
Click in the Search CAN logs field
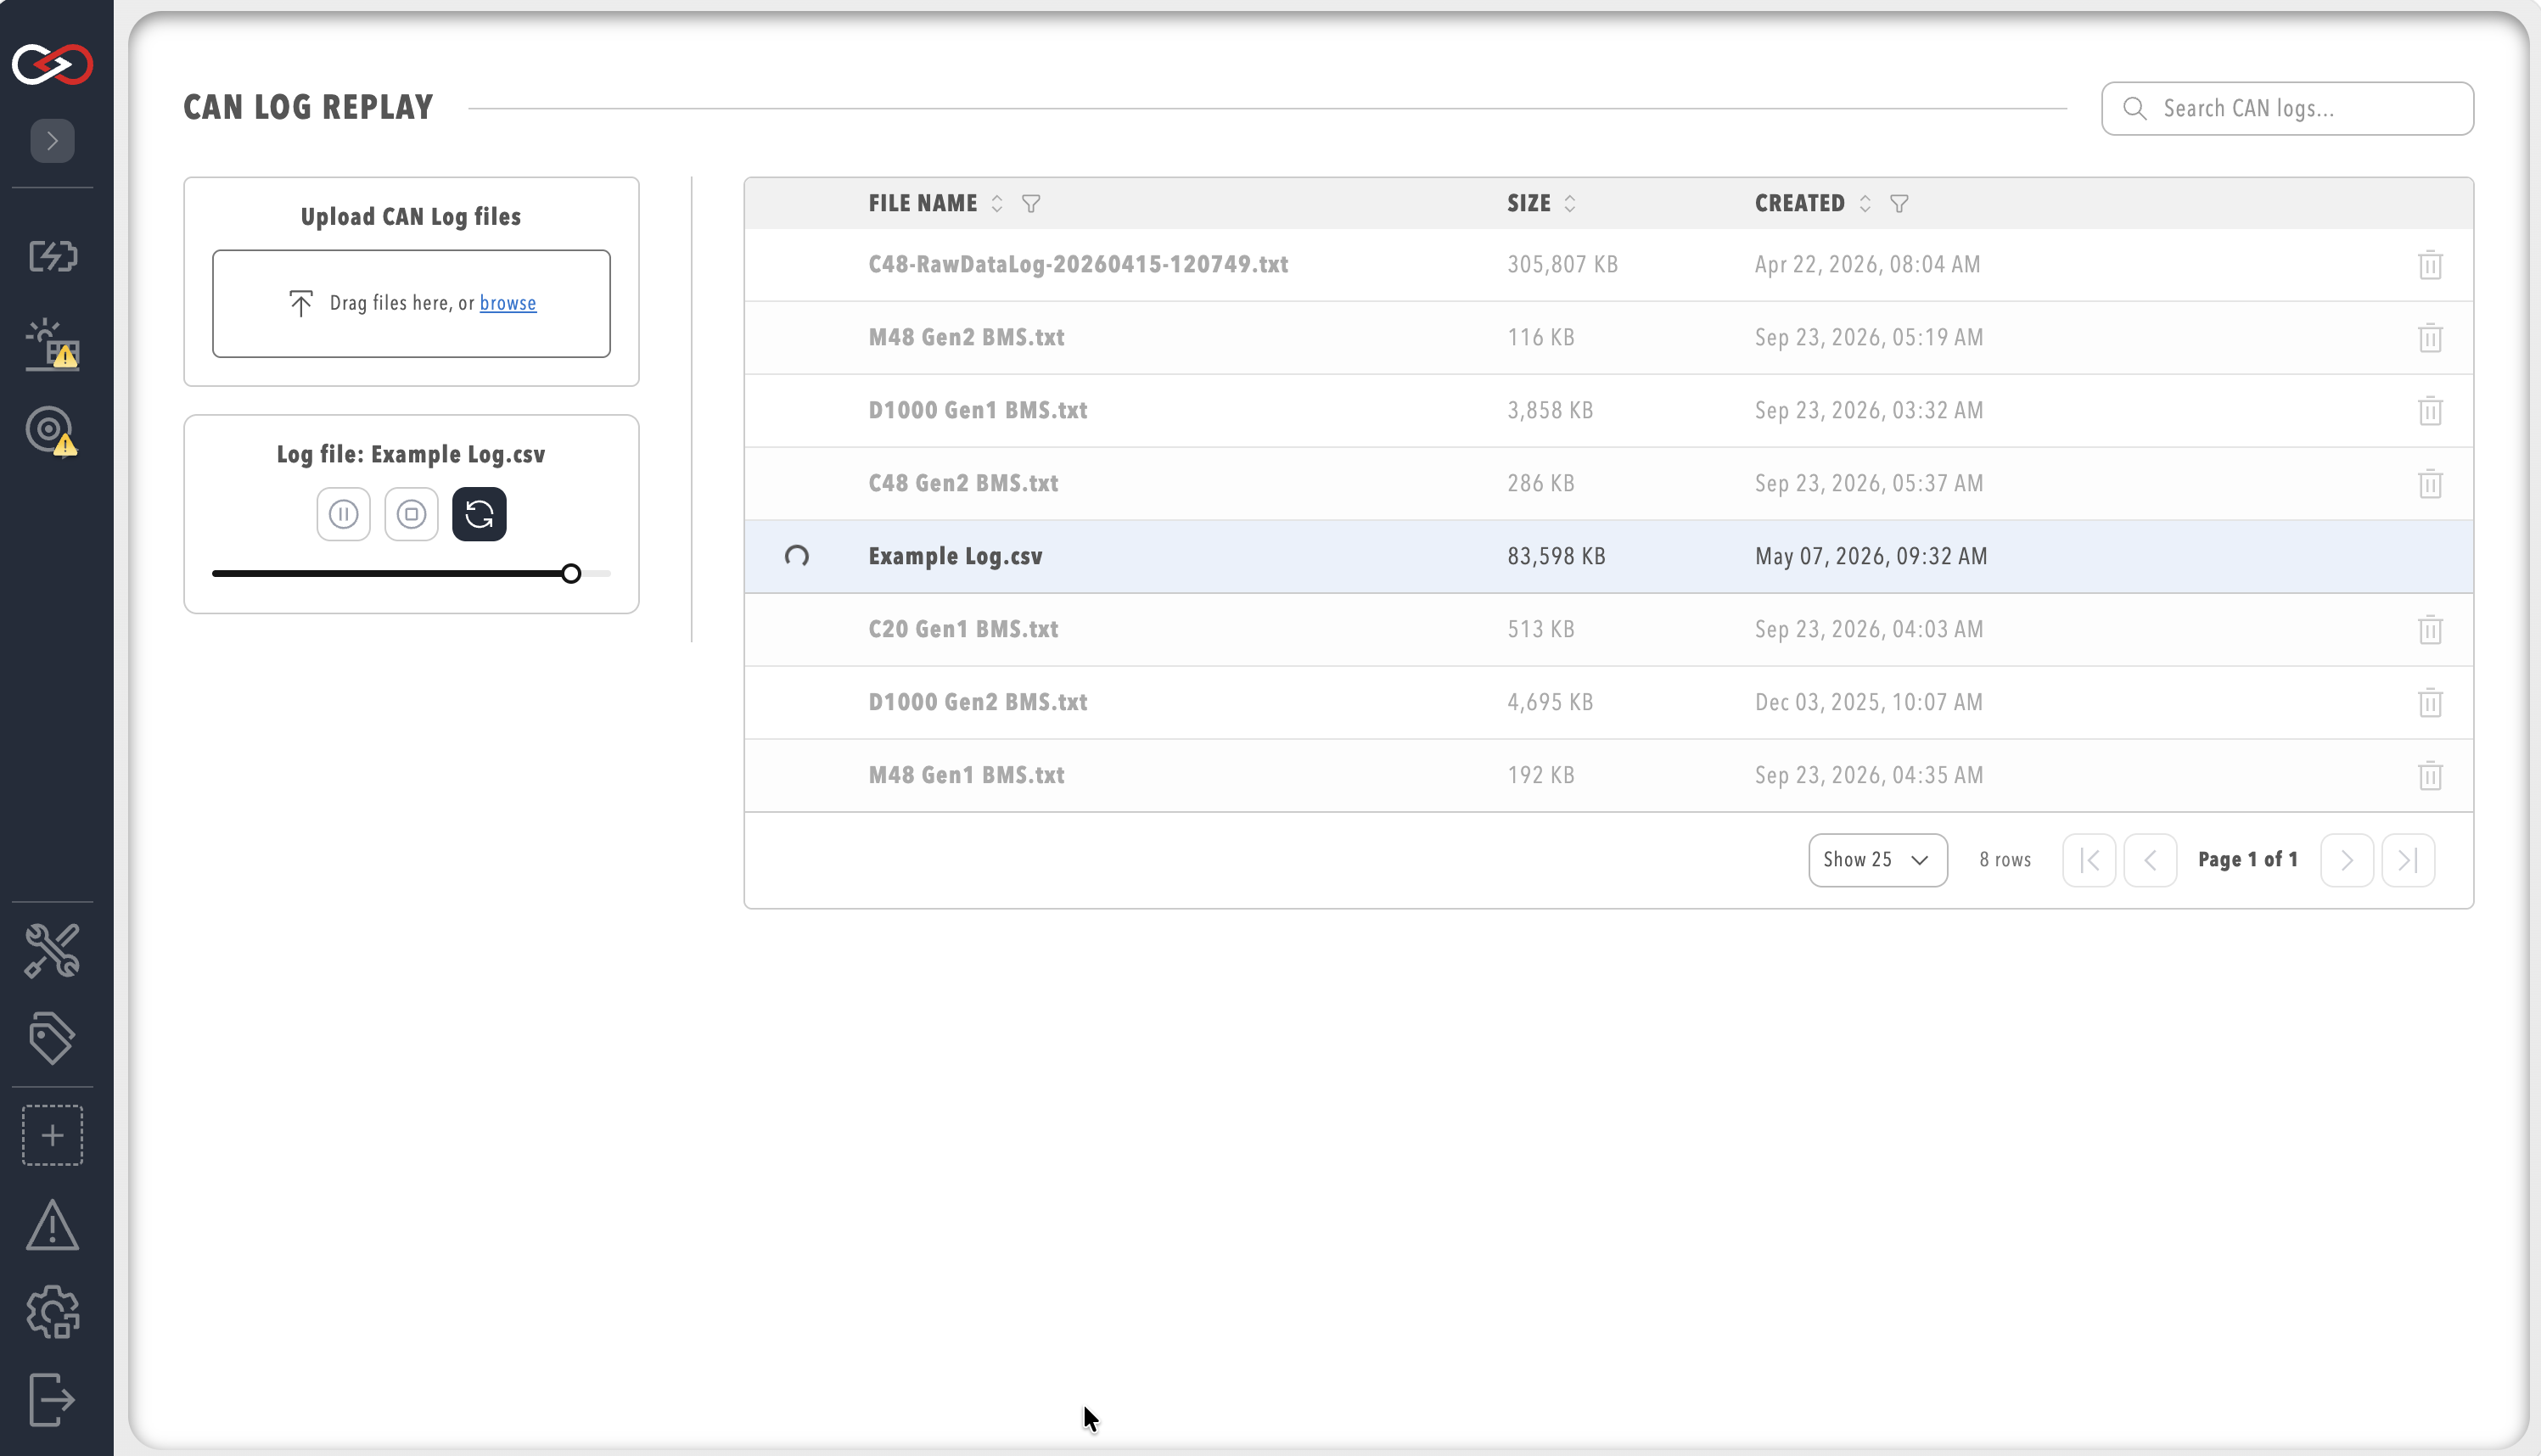tap(2288, 108)
